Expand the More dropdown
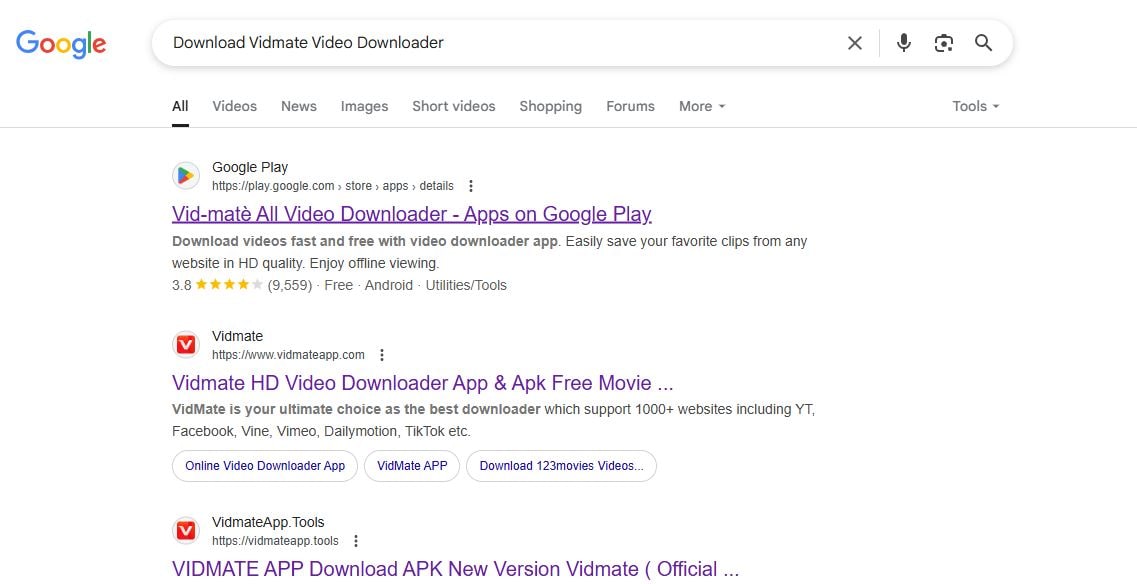 pyautogui.click(x=702, y=106)
